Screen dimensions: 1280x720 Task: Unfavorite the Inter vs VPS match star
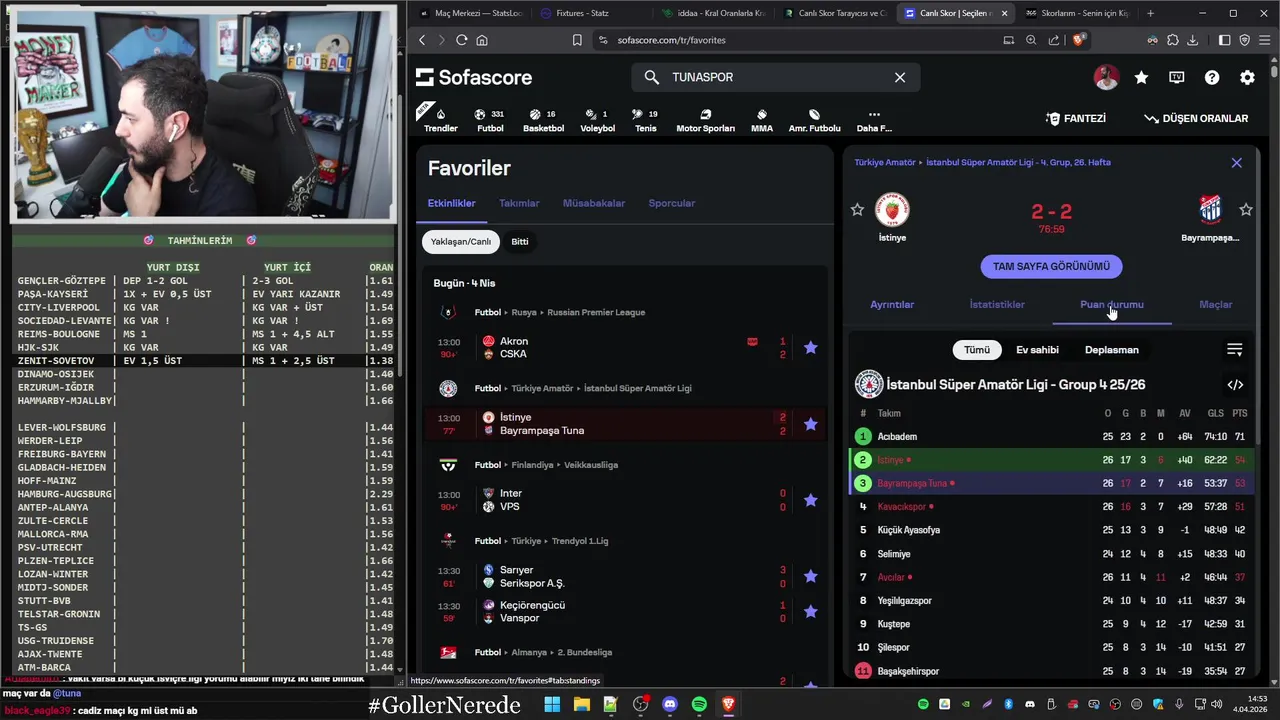pyautogui.click(x=811, y=500)
